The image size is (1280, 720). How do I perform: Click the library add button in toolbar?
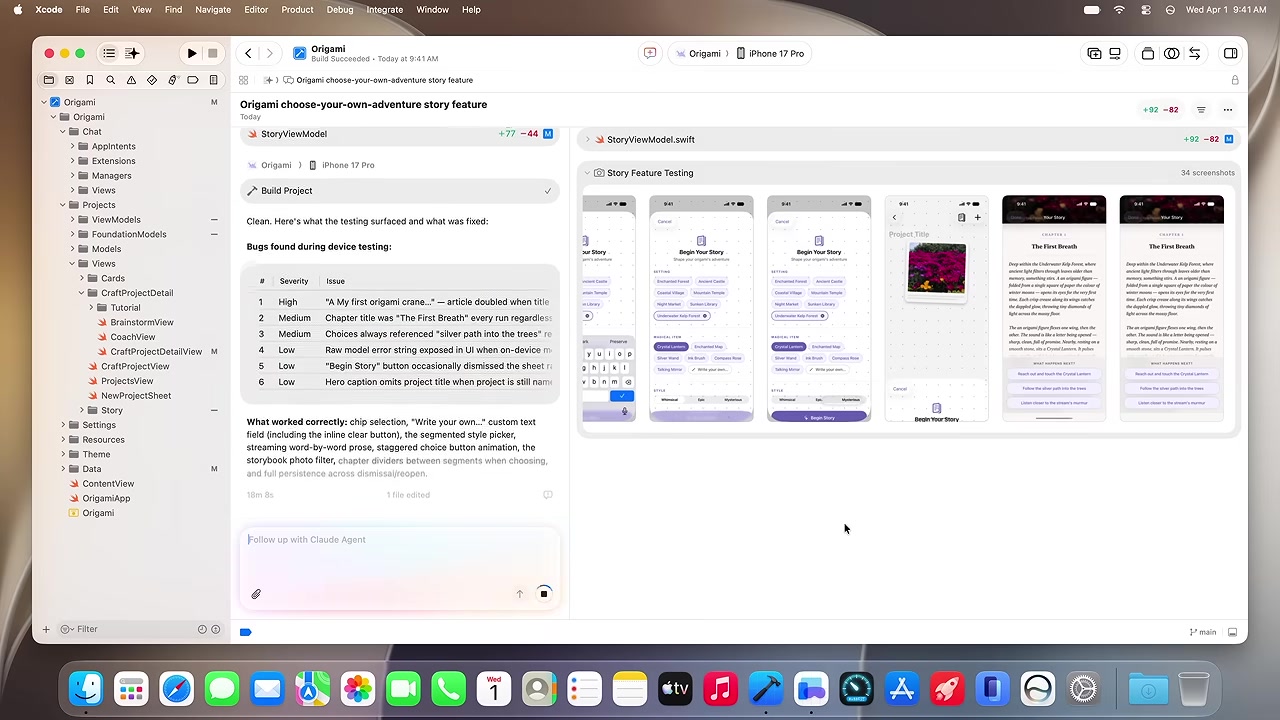(1094, 53)
